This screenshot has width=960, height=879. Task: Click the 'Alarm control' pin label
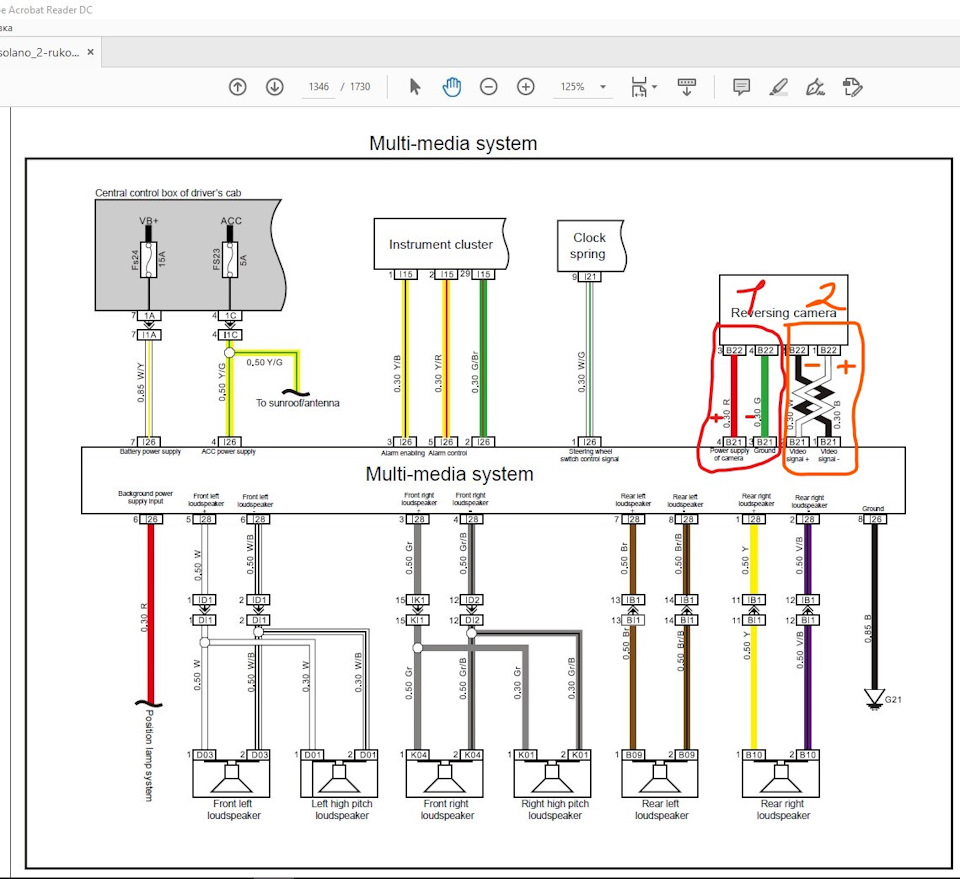click(448, 453)
